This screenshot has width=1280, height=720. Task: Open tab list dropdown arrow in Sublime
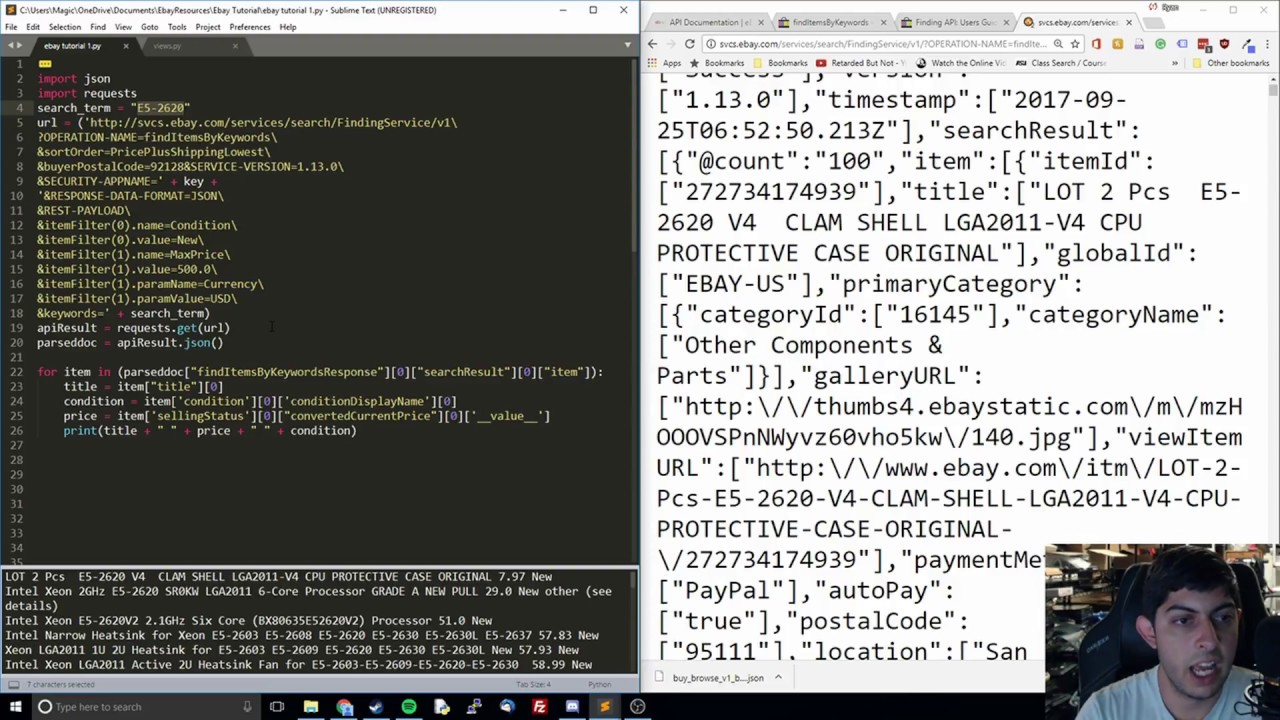(x=627, y=46)
